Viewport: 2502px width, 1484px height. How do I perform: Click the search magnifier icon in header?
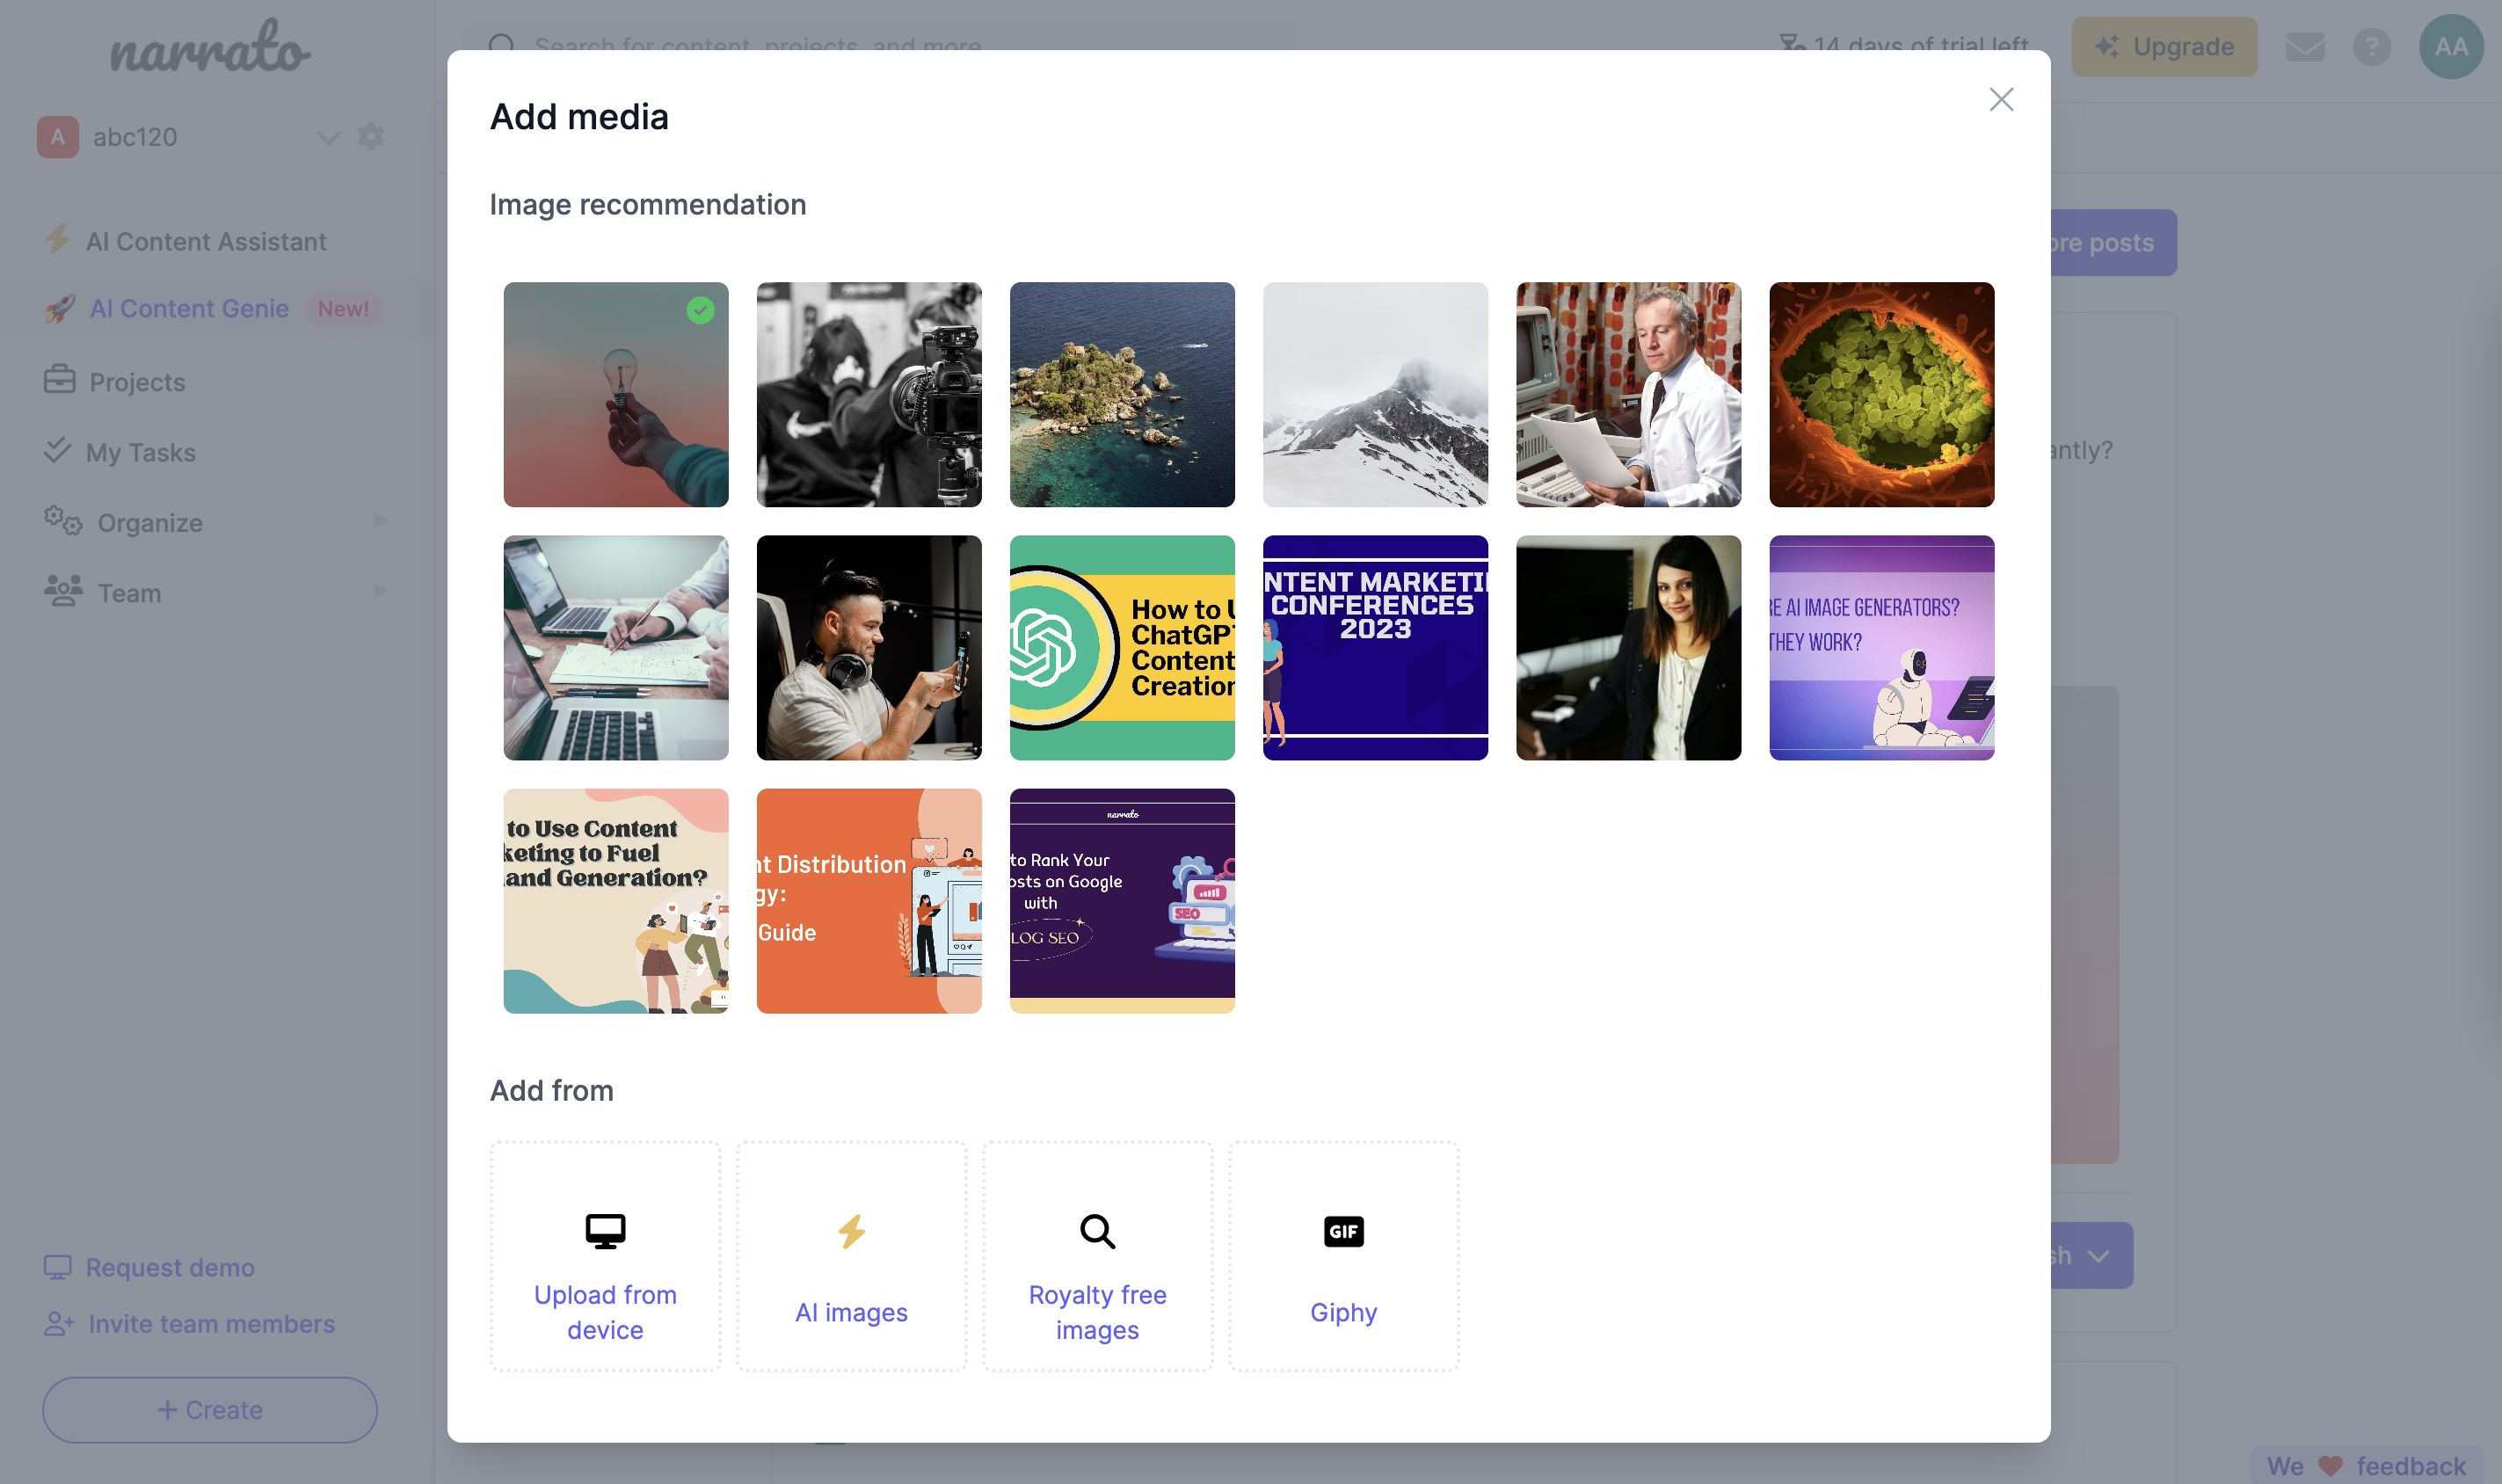pyautogui.click(x=502, y=46)
